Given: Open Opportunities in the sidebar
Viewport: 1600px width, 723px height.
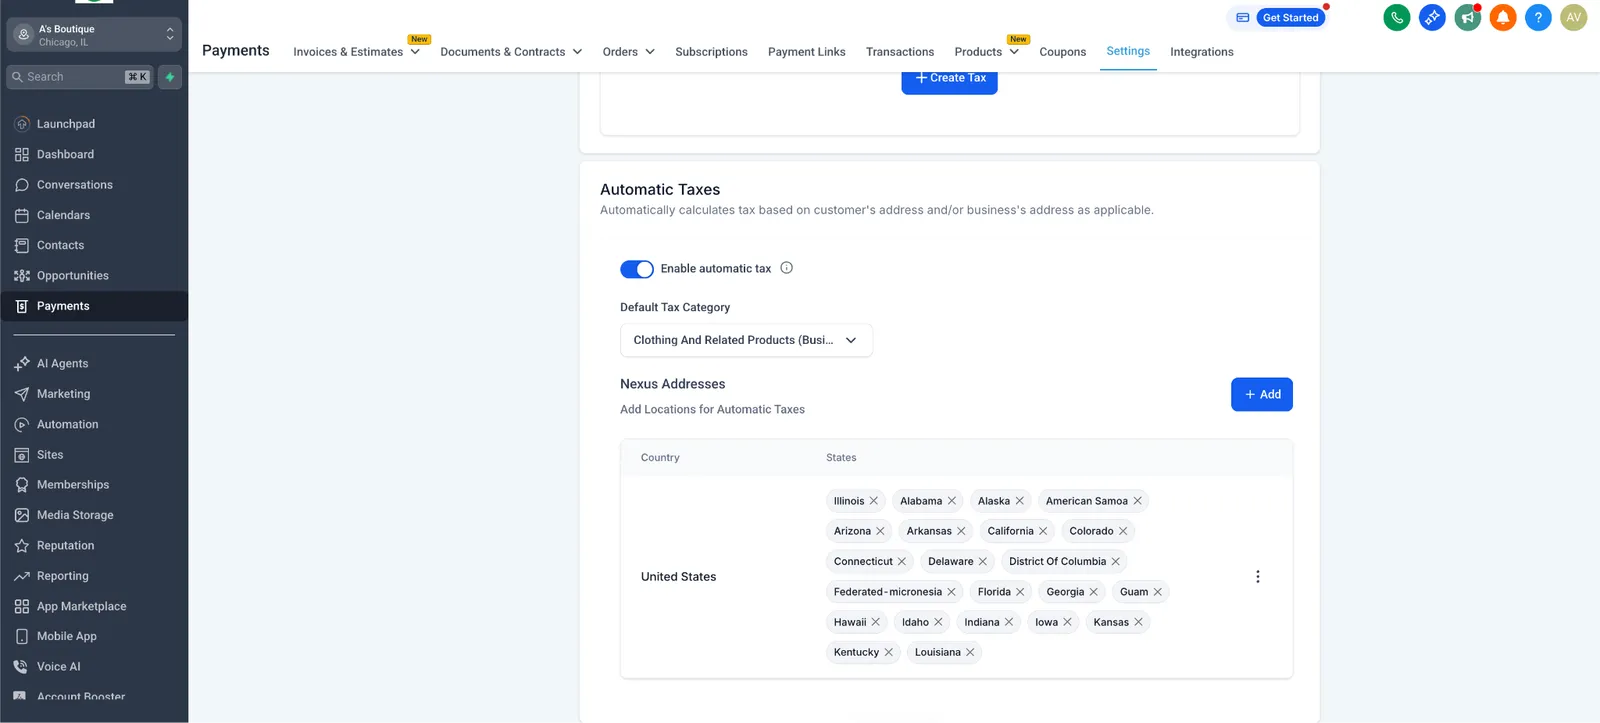Looking at the screenshot, I should (72, 276).
